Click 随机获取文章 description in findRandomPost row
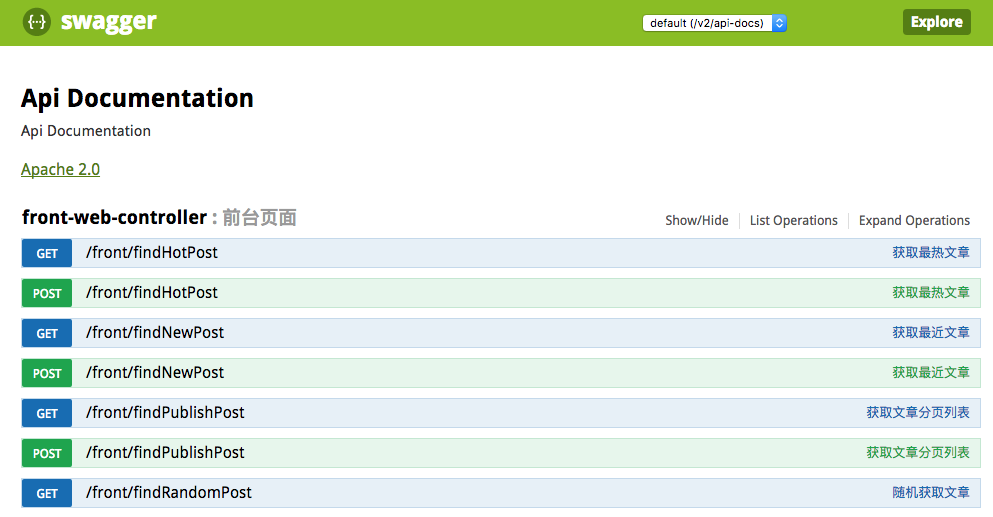 (931, 492)
